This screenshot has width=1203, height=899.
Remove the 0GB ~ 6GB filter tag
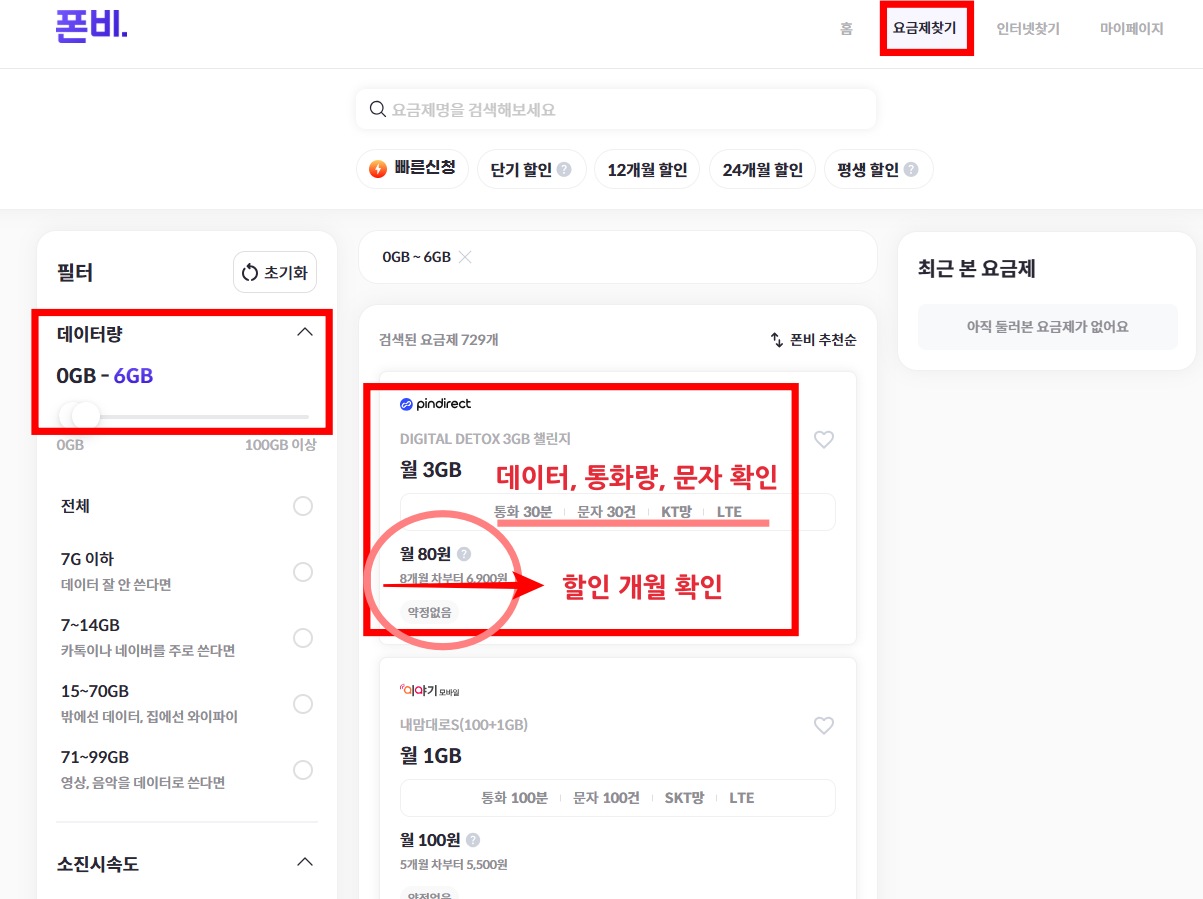[x=464, y=256]
